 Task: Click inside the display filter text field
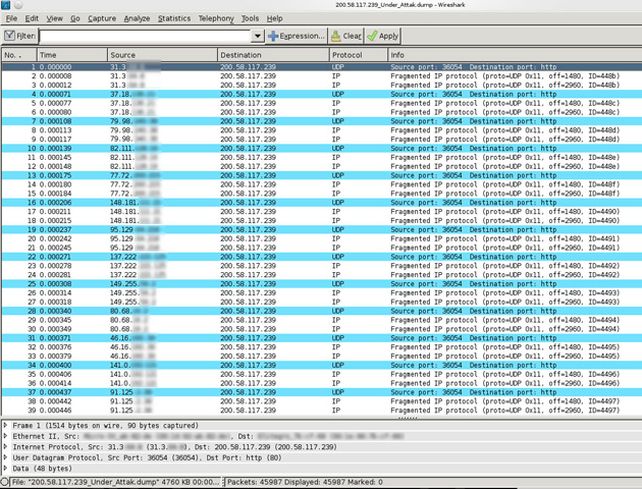point(145,36)
